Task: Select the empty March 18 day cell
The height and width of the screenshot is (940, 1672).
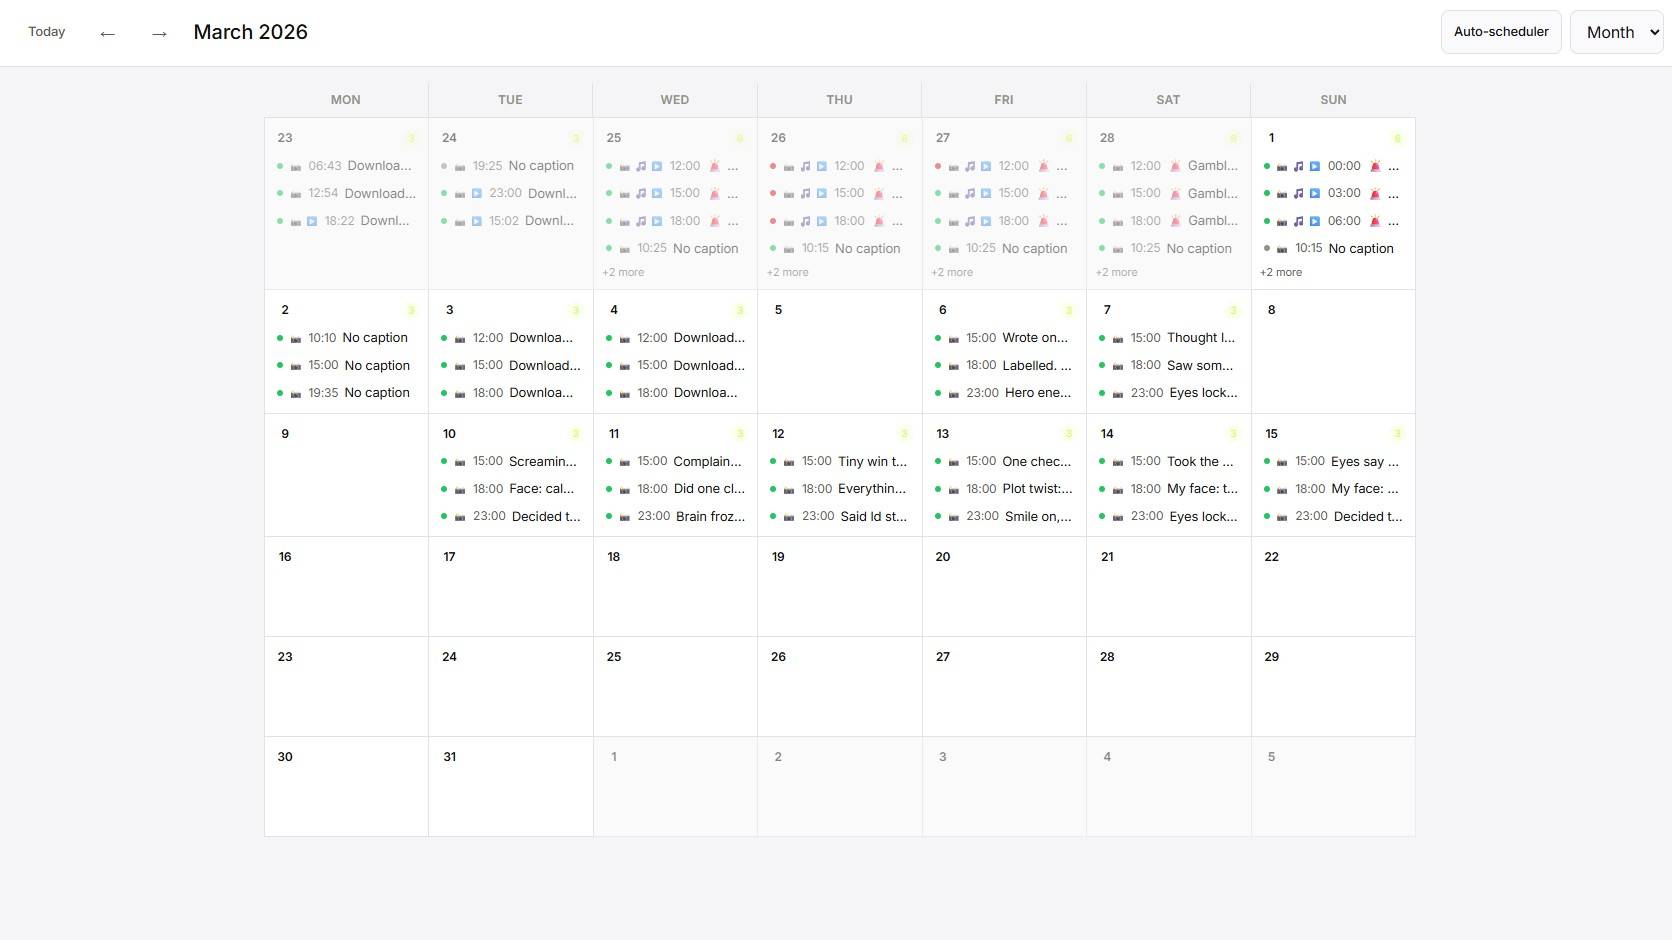Action: coord(675,586)
